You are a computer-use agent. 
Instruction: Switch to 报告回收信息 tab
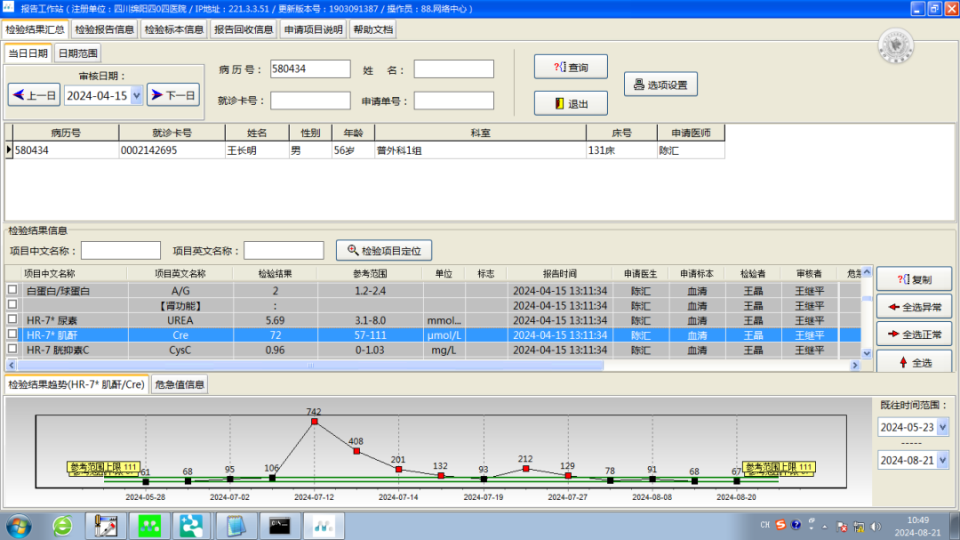tap(243, 29)
